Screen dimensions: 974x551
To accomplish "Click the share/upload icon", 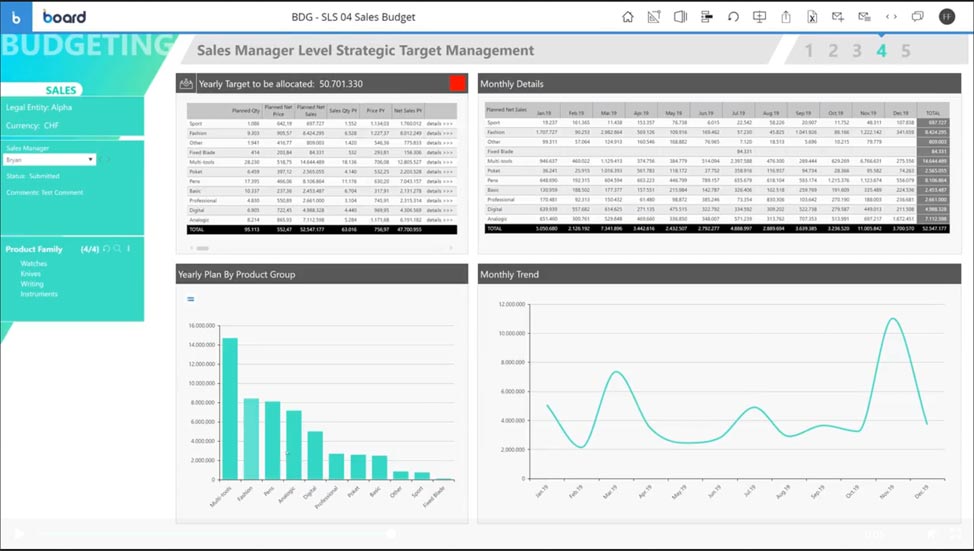I will 786,17.
